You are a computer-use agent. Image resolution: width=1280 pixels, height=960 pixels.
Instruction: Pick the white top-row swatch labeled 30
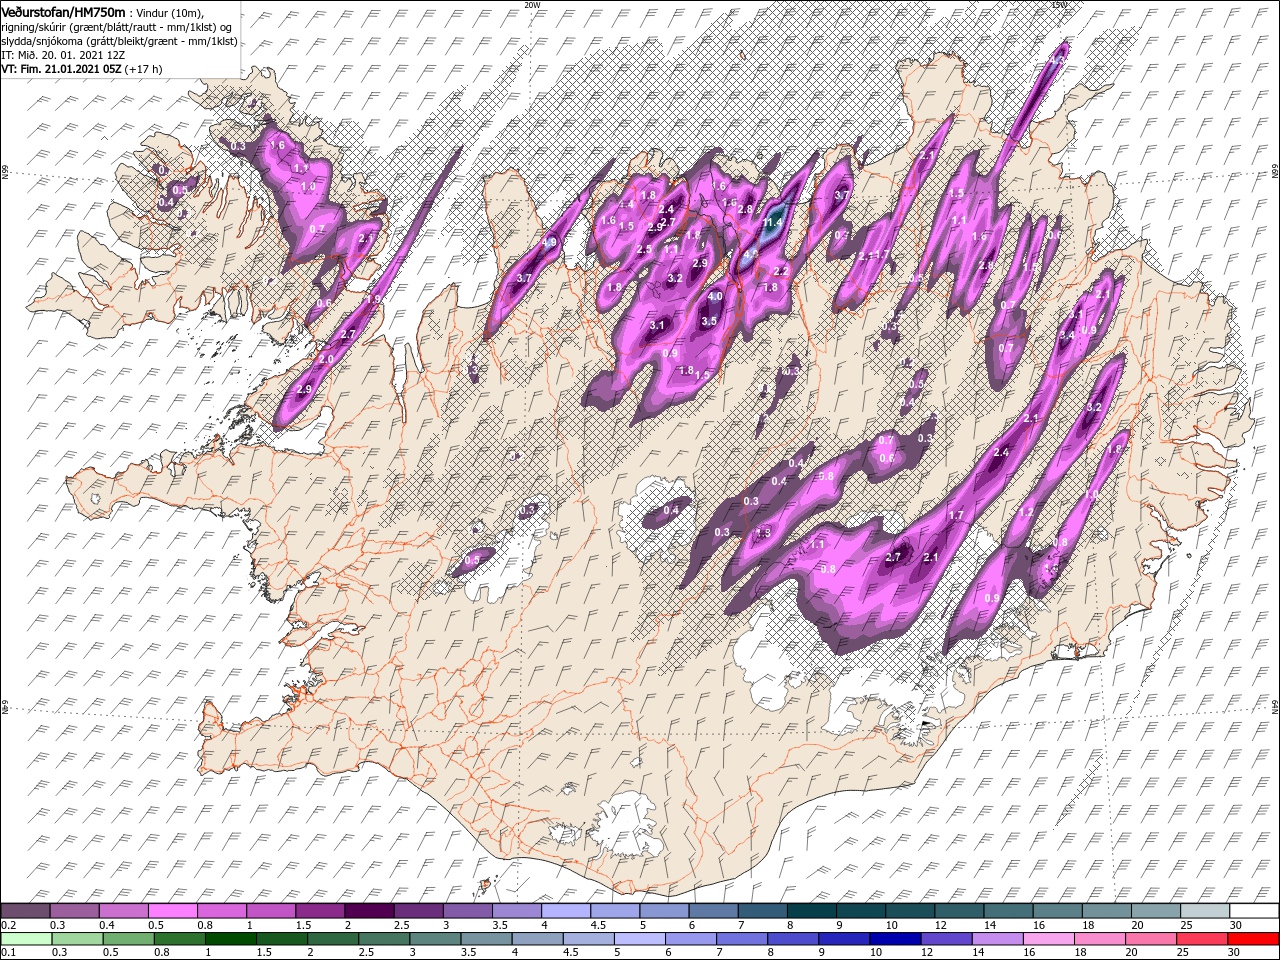(1252, 910)
